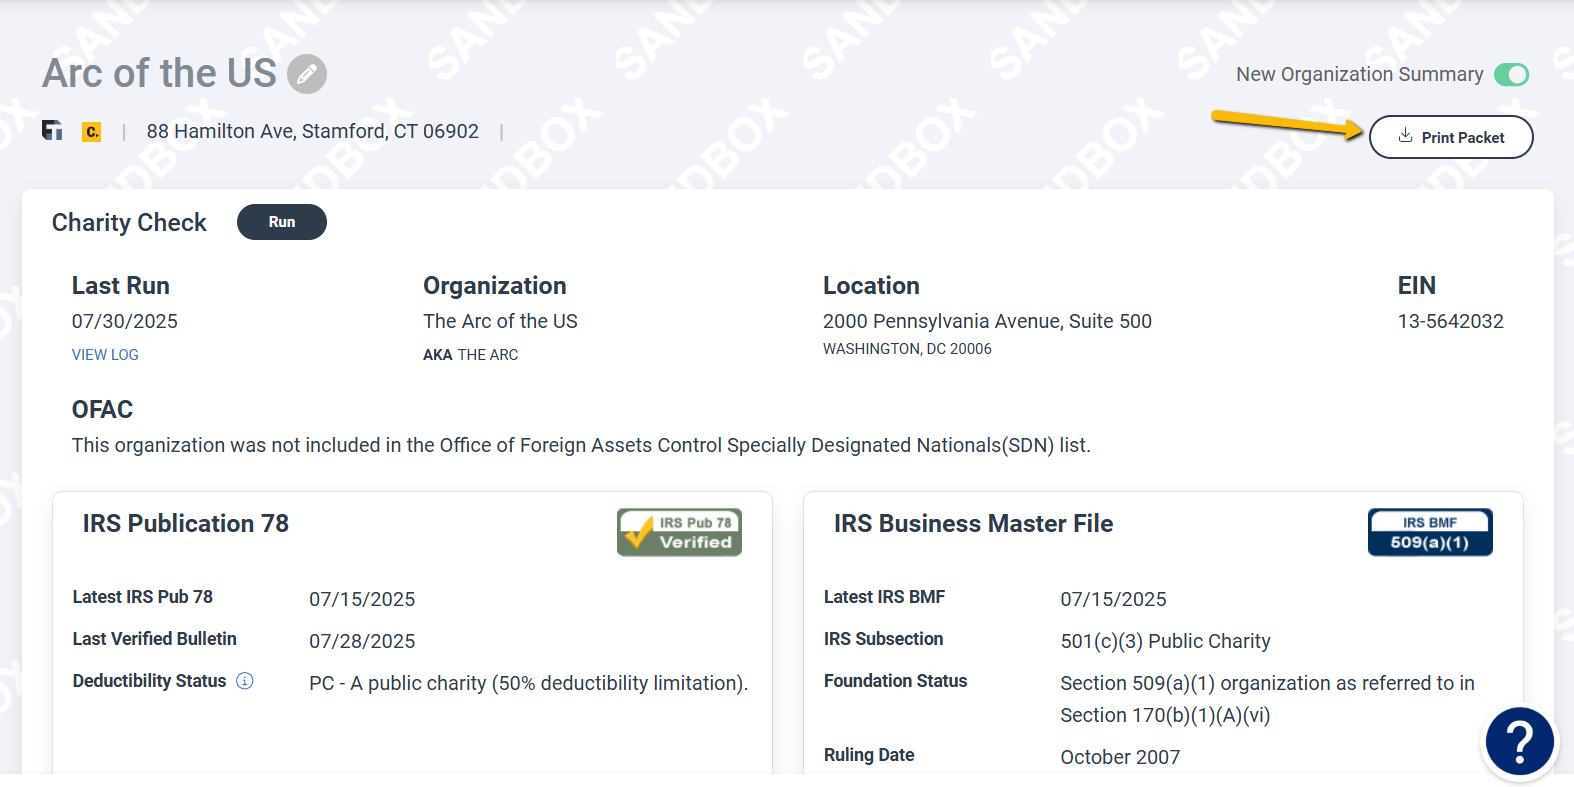Screen dimensions: 1574x787
Task: Click the IRS BMF 509(a)(1) badge
Action: click(1430, 532)
